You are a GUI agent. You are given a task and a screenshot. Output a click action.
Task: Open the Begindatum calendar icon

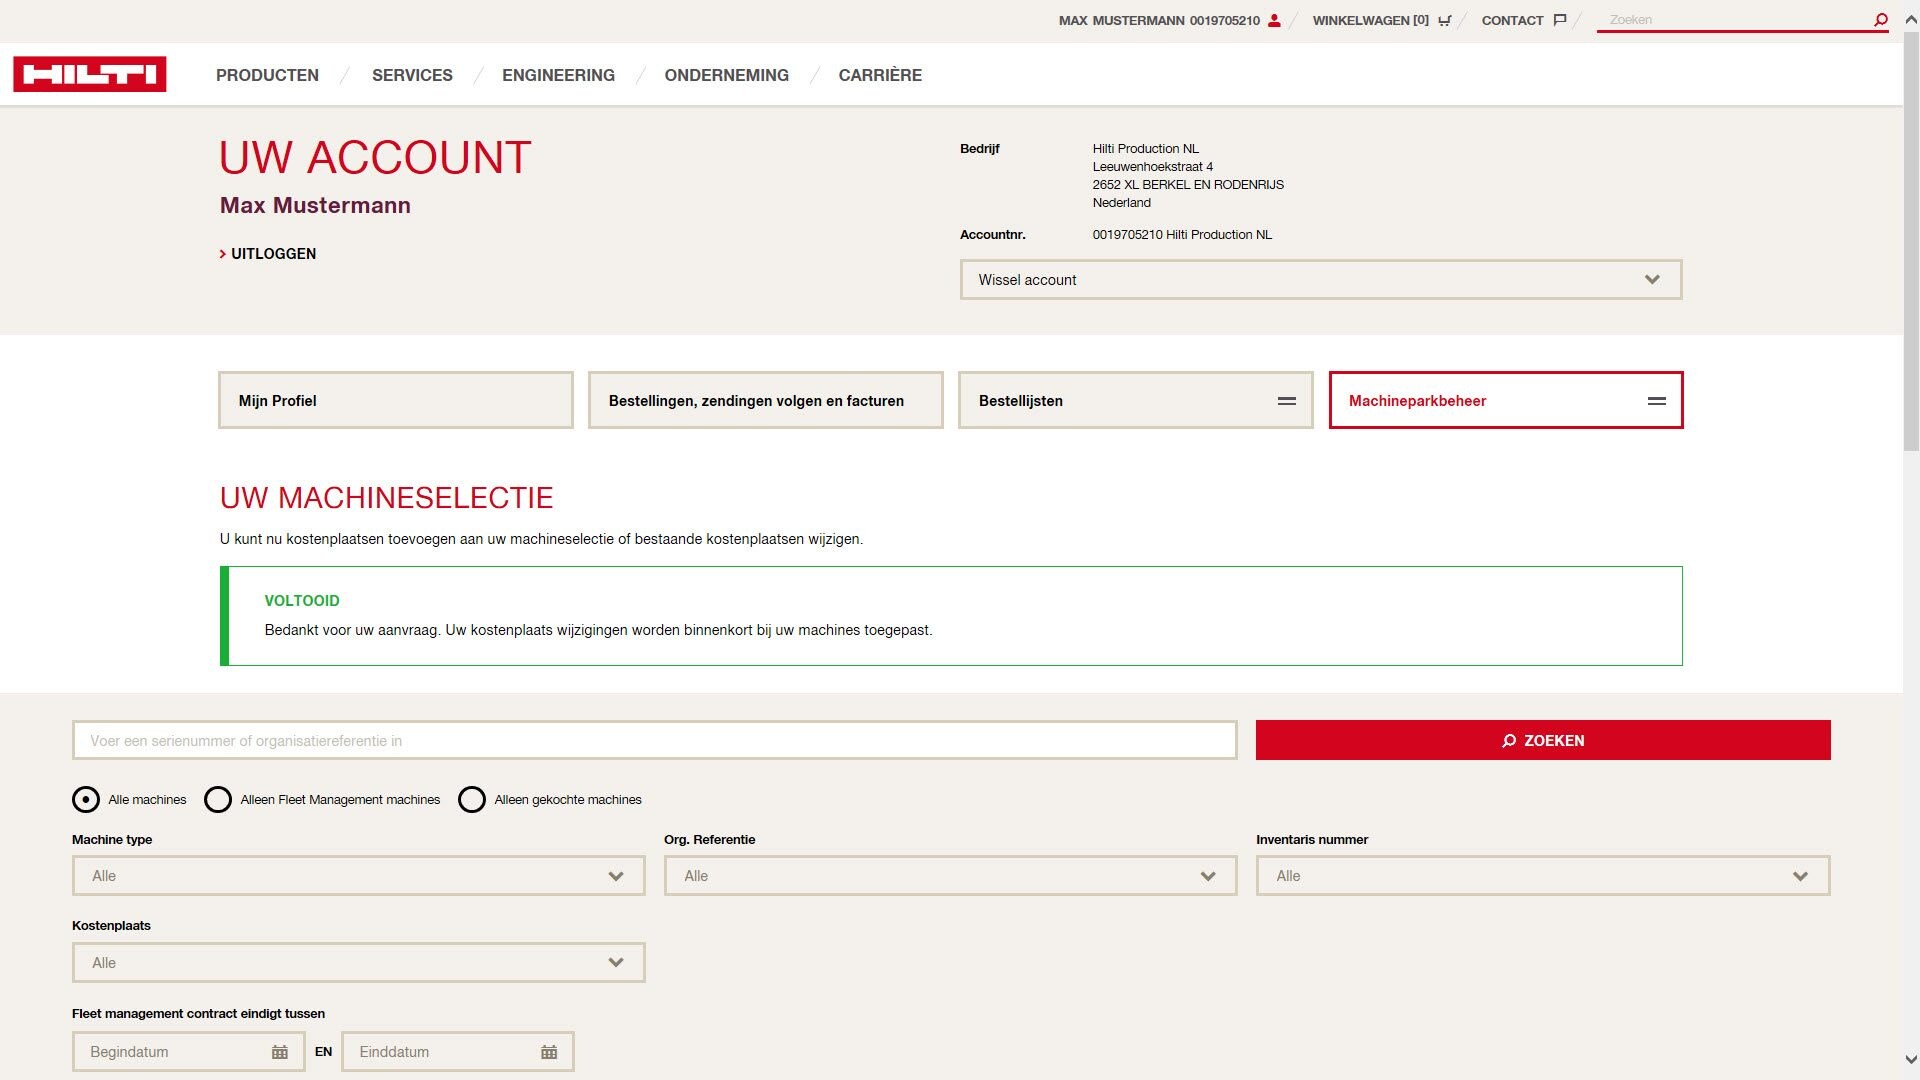pyautogui.click(x=280, y=1052)
